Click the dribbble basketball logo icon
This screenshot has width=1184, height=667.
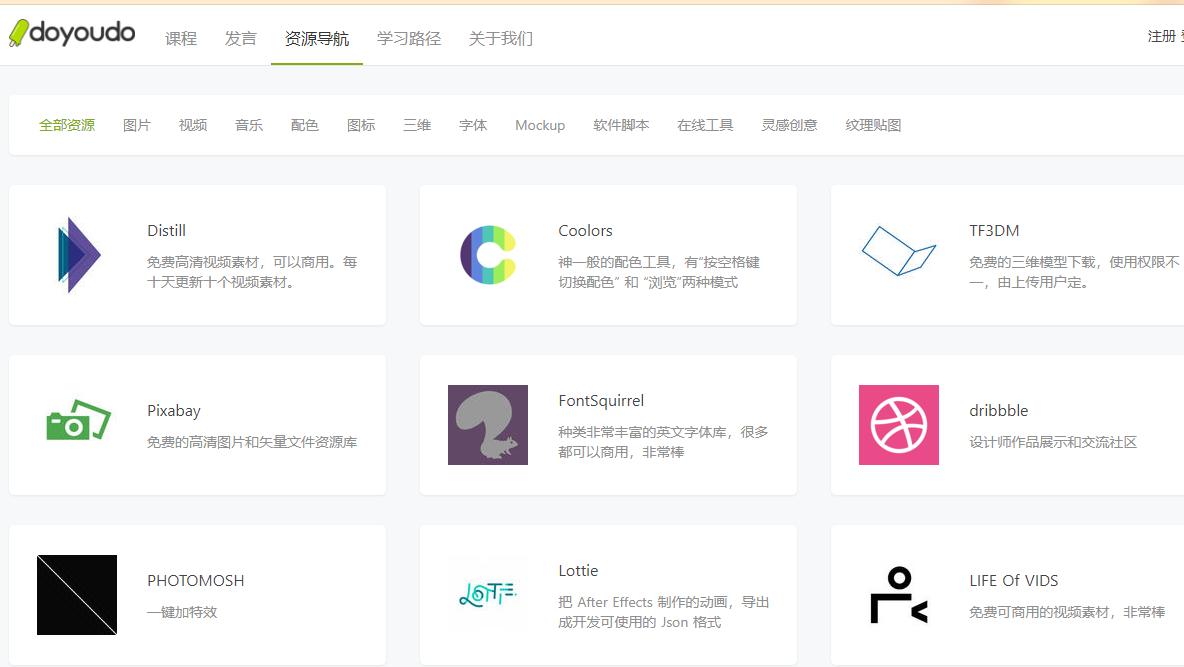tap(898, 424)
